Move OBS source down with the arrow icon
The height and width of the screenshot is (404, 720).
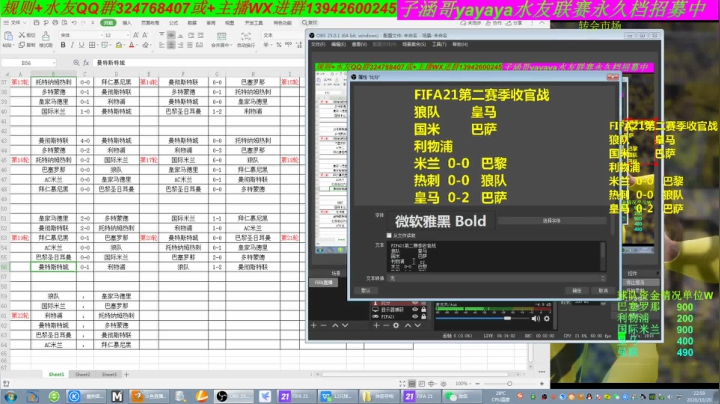(x=417, y=325)
